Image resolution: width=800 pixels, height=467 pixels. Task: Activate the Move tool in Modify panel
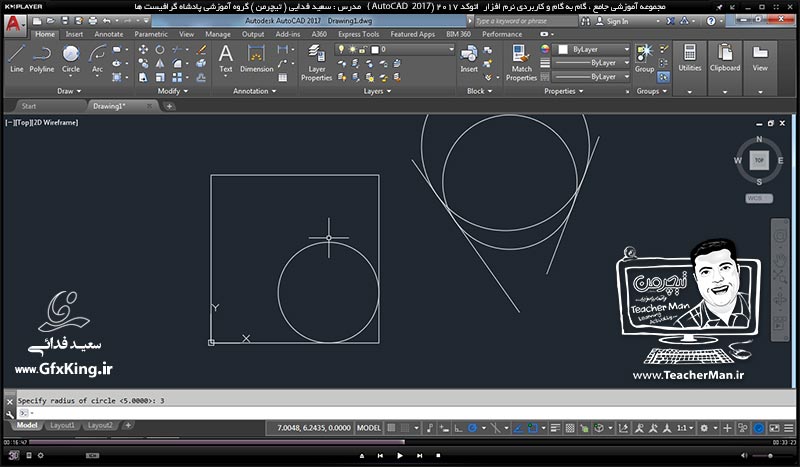coord(143,50)
